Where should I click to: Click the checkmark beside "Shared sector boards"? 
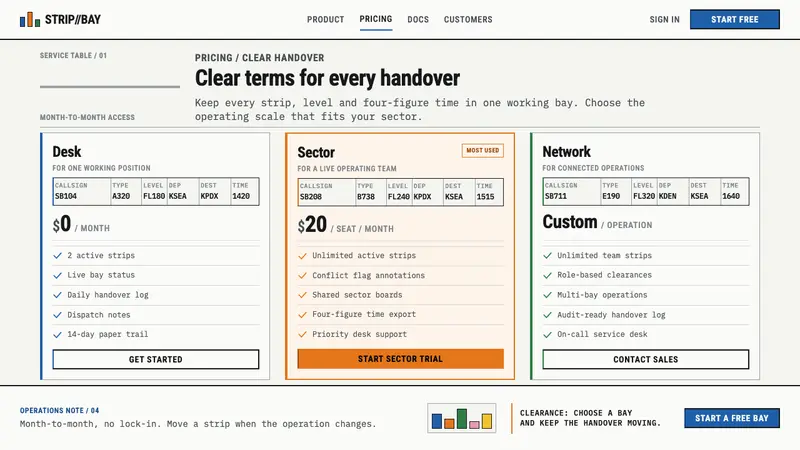click(303, 295)
